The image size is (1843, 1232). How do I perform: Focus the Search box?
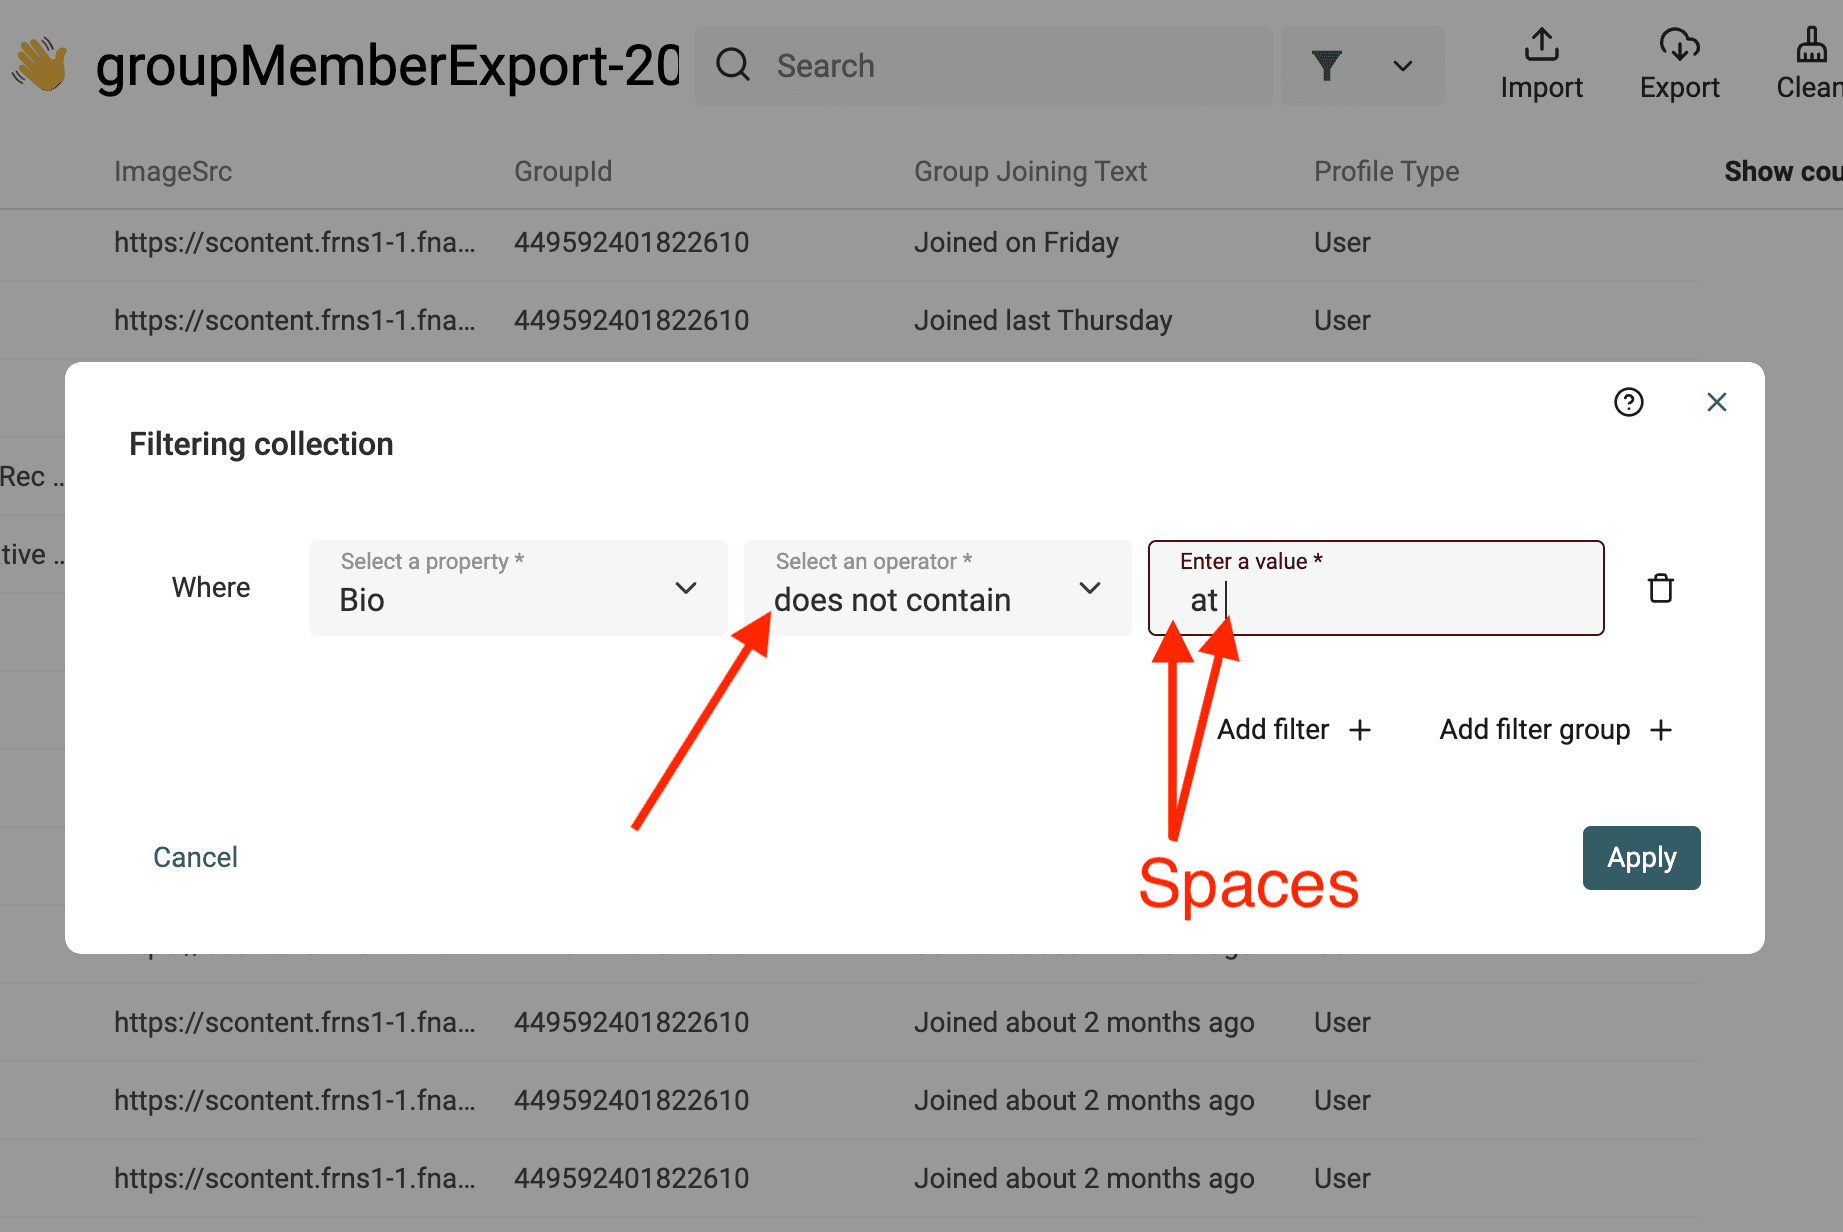(x=1000, y=66)
